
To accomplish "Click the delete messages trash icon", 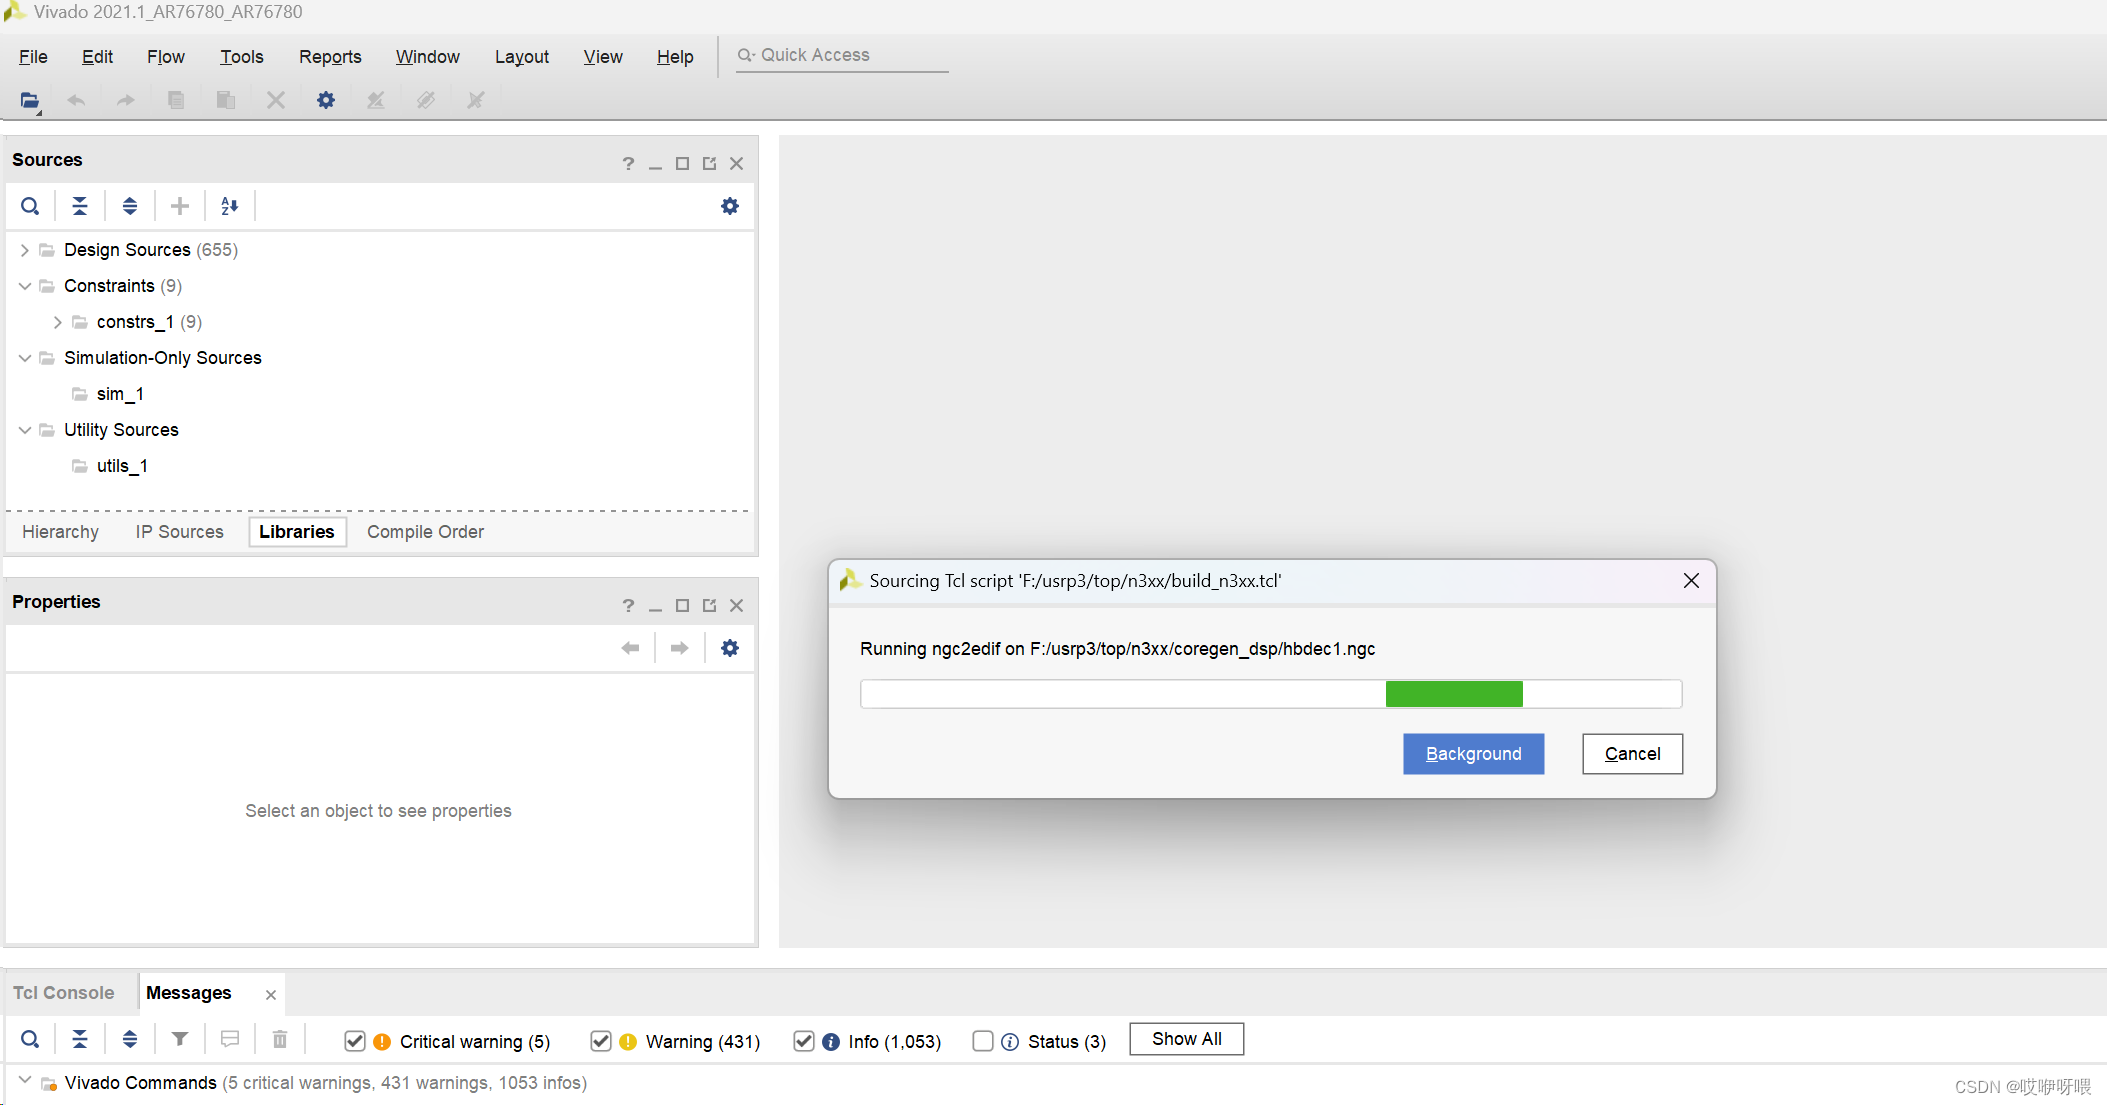I will [x=279, y=1040].
